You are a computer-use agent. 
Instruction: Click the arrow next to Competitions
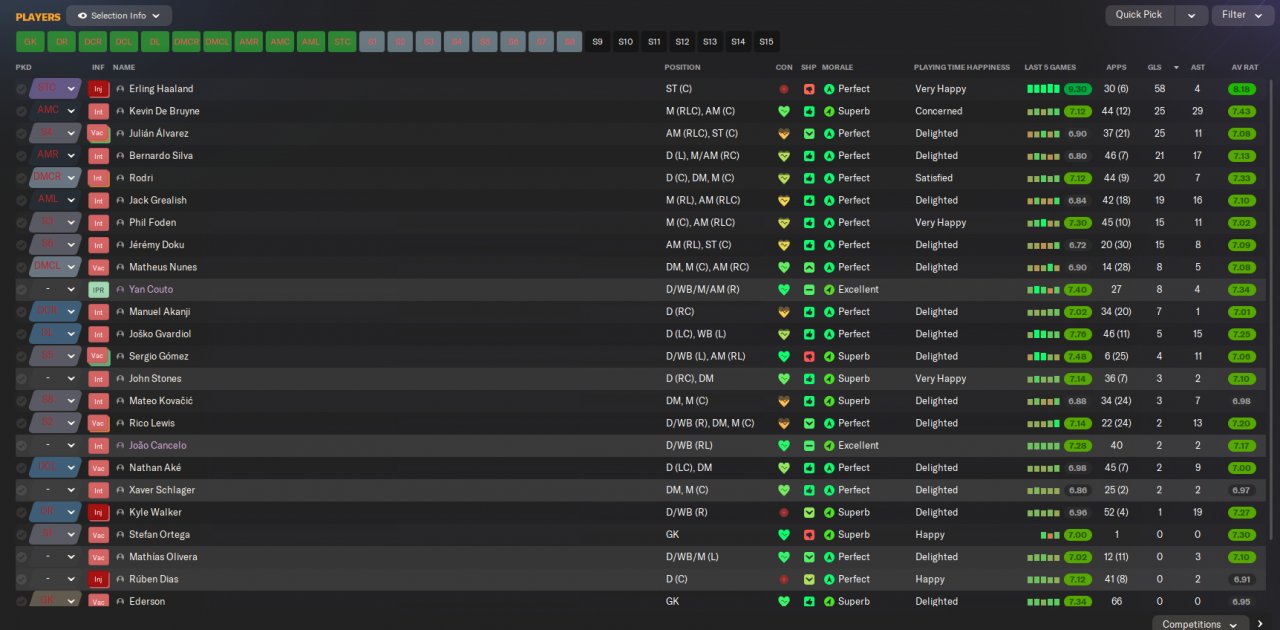(1260, 623)
